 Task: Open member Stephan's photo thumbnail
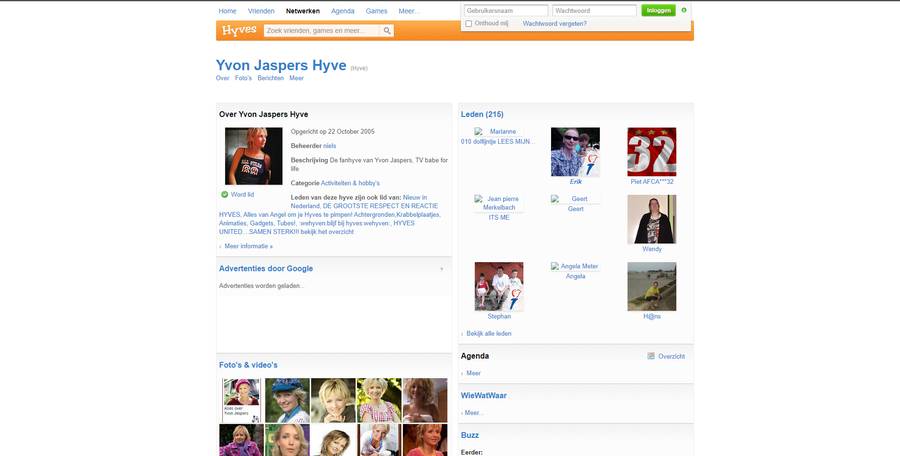pos(499,286)
